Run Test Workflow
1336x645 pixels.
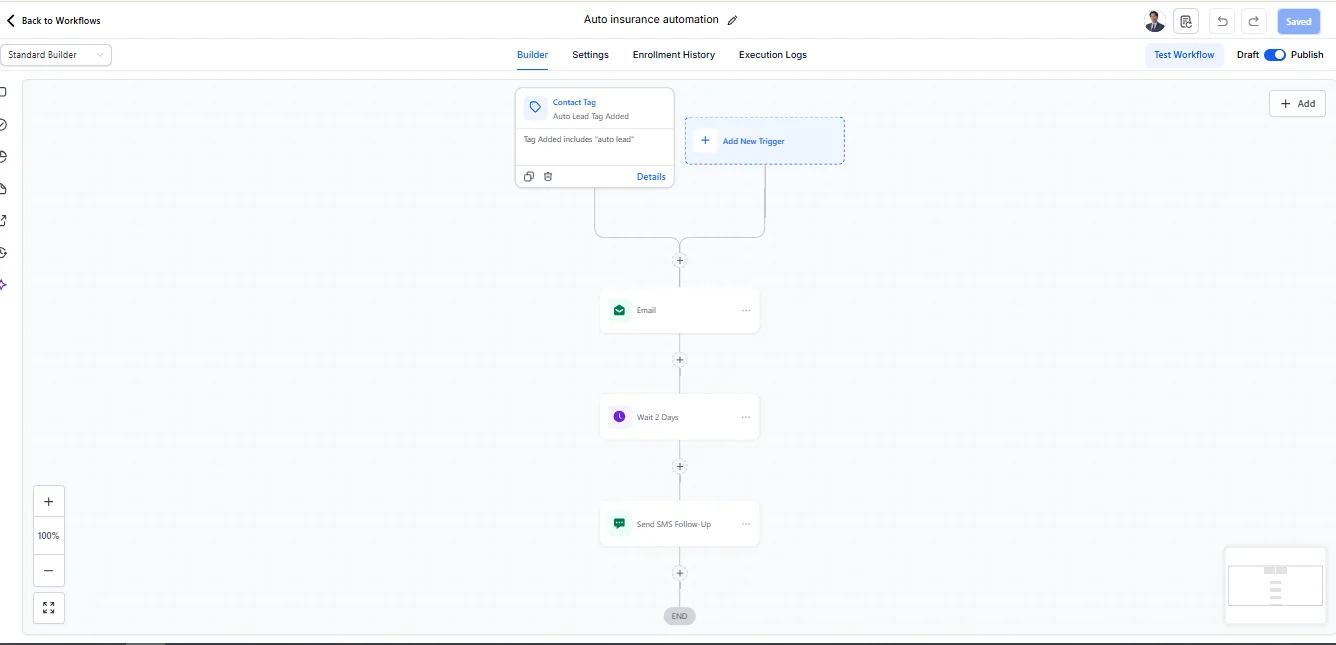(x=1184, y=55)
